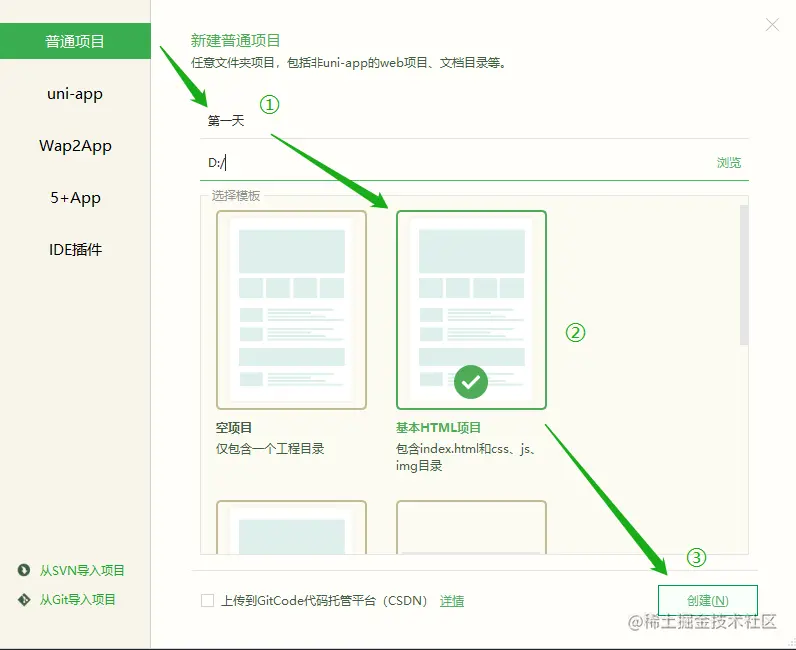Screen dimensions: 796x650
Task: Select the 空项目 template thumbnail
Action: [291, 310]
